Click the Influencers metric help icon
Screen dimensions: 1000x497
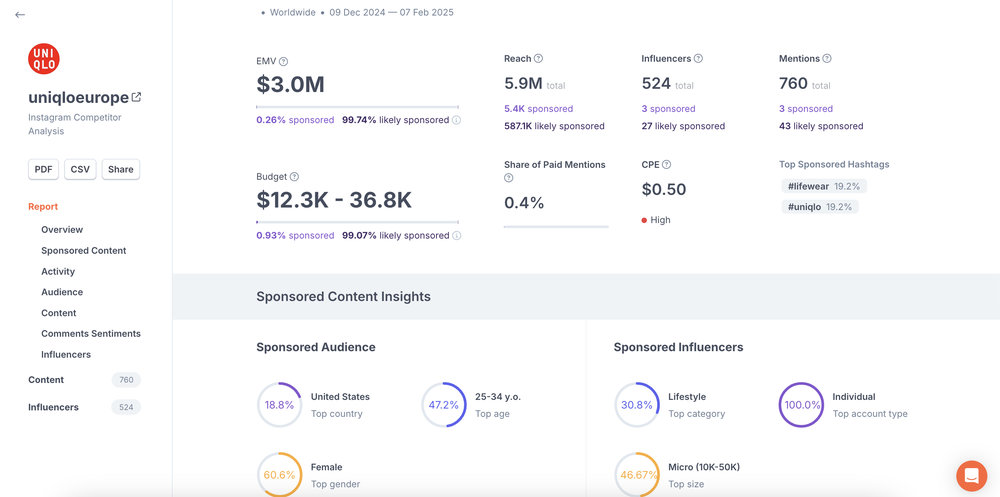698,58
